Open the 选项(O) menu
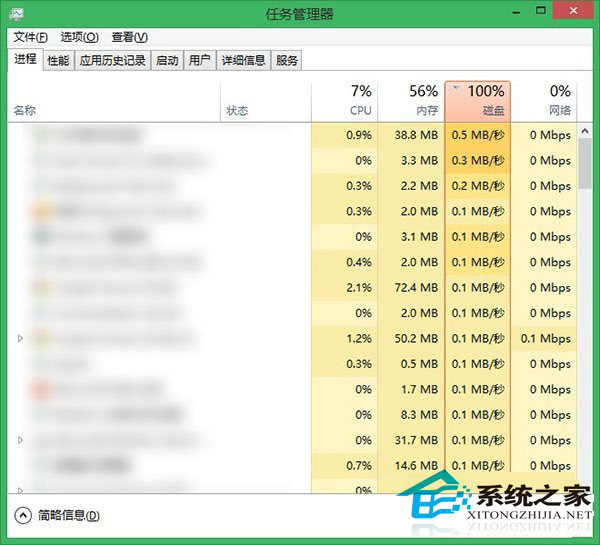600x545 pixels. [x=80, y=37]
